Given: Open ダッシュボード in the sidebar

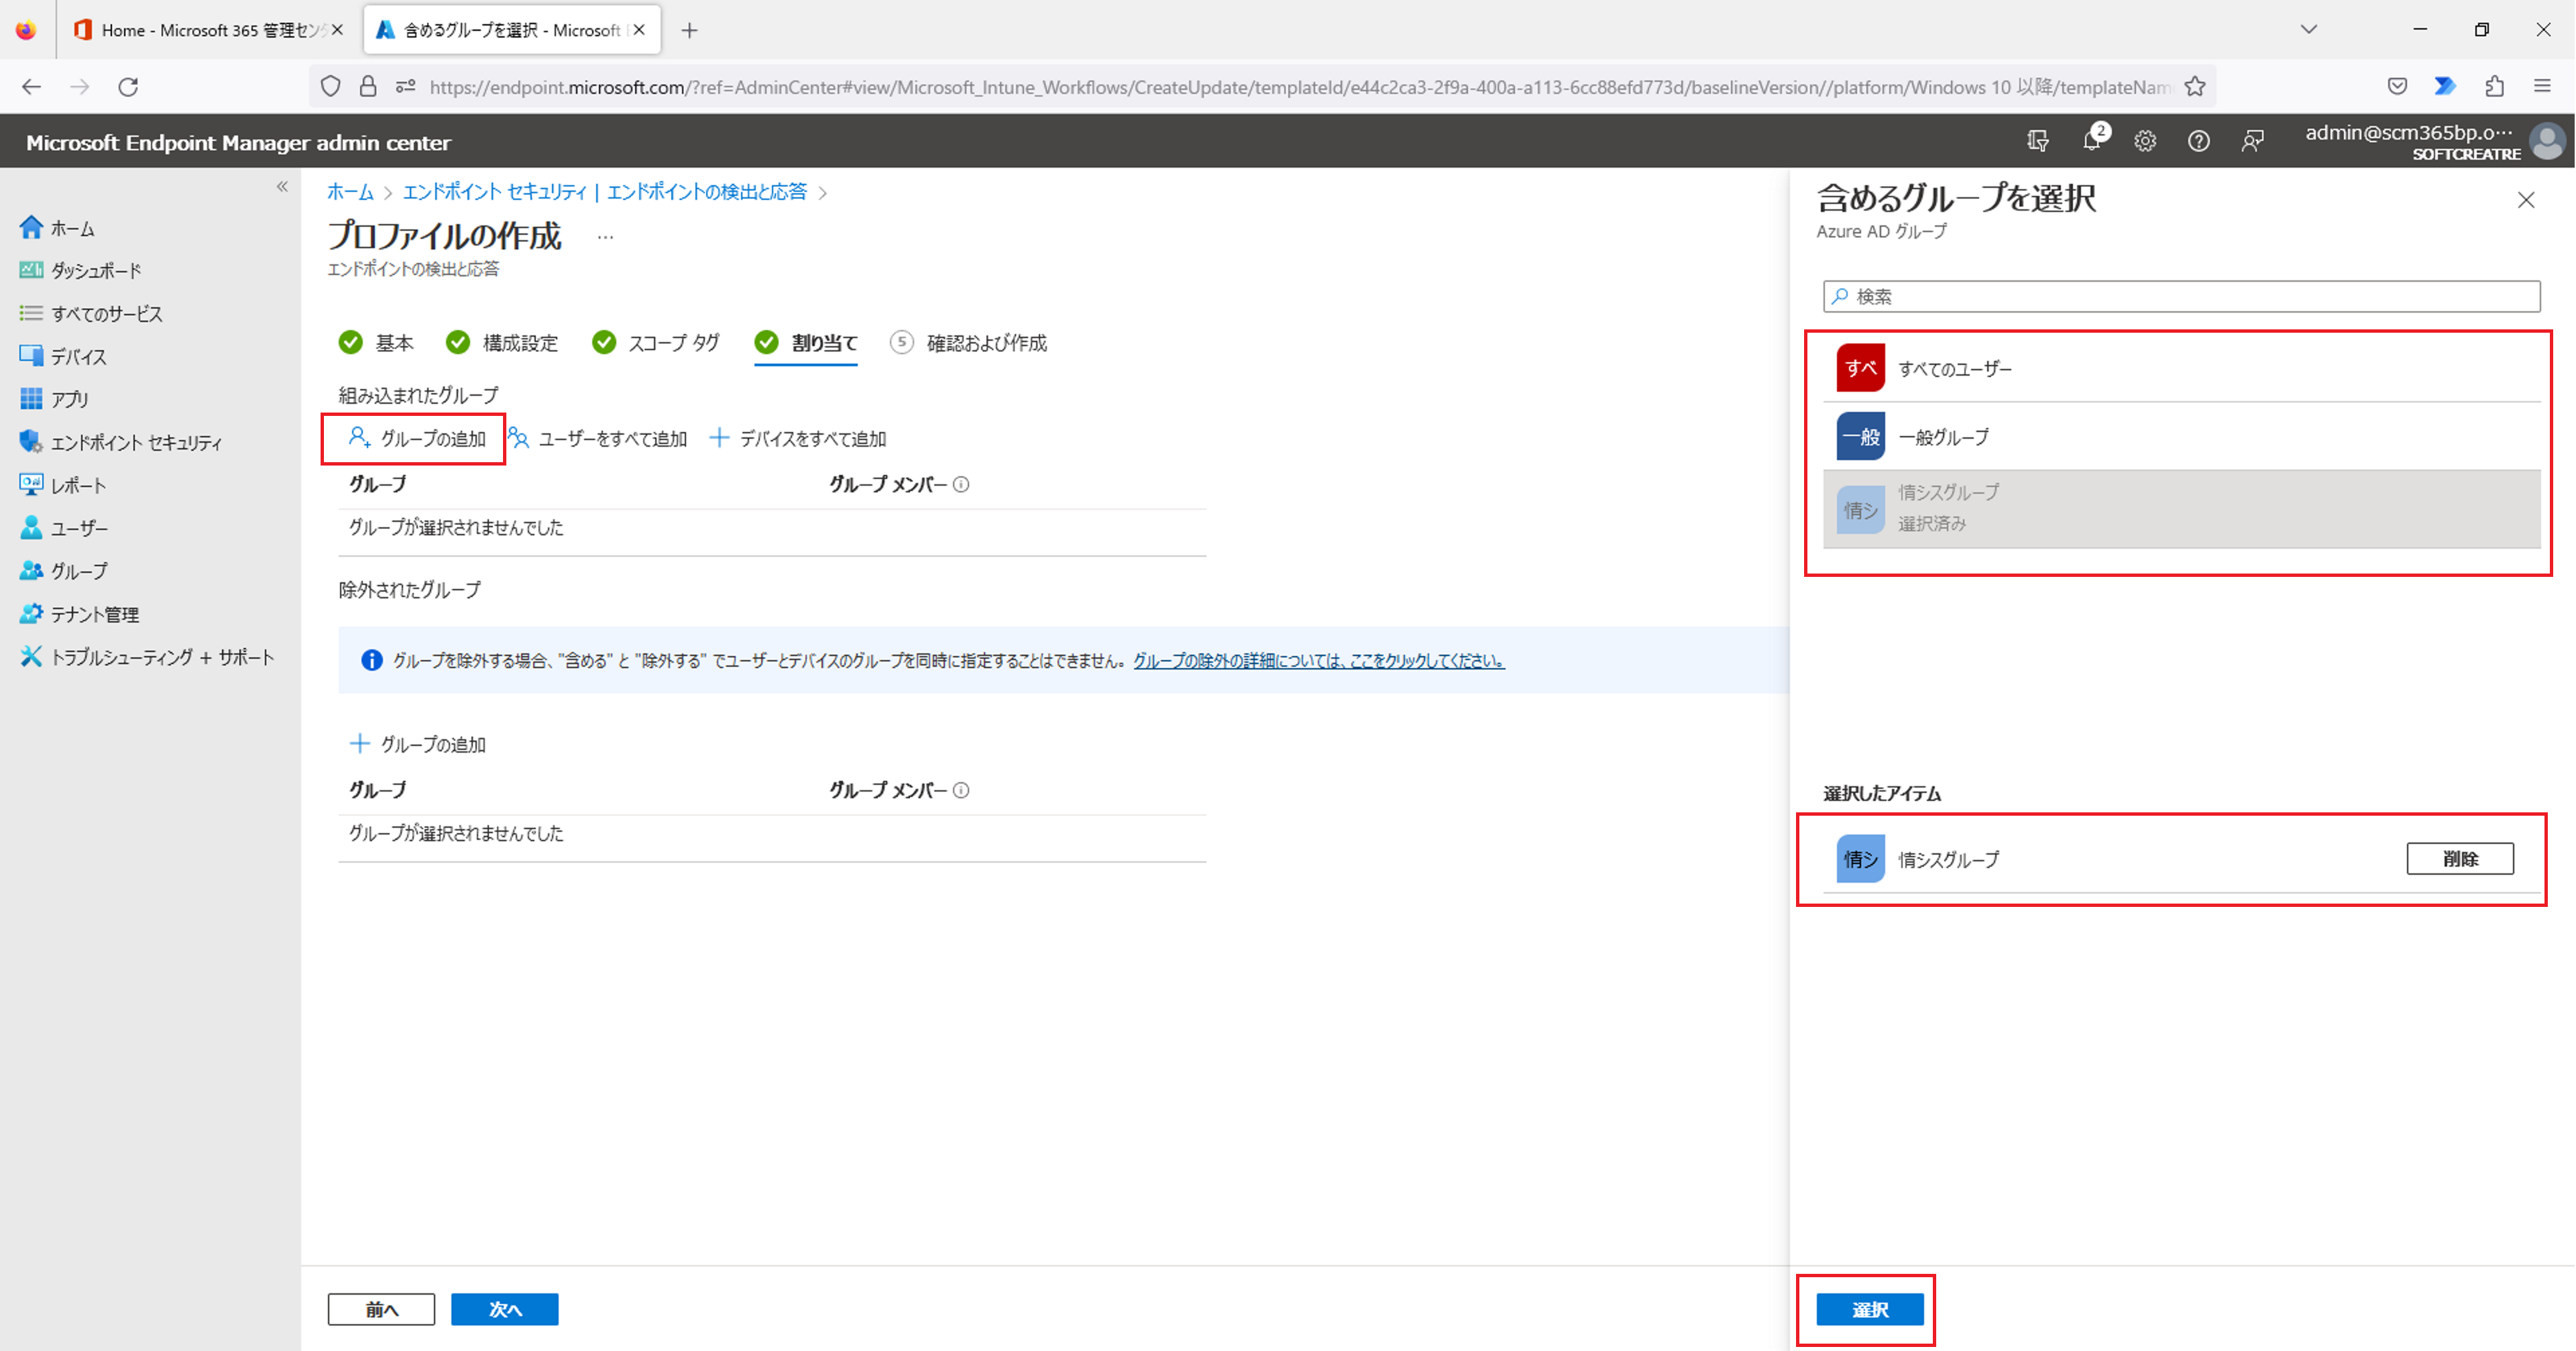Looking at the screenshot, I should [80, 270].
